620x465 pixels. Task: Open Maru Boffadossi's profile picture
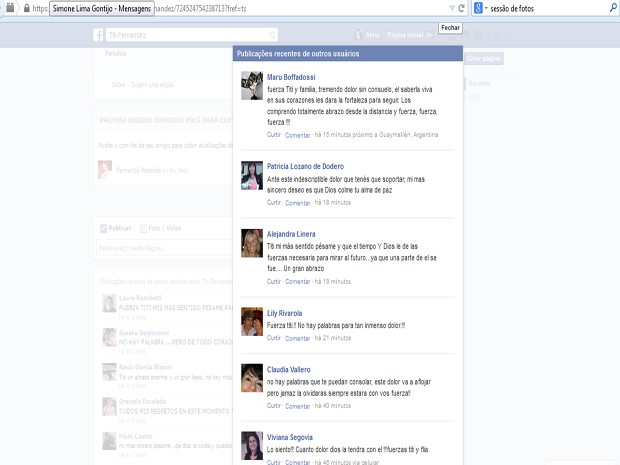[252, 86]
